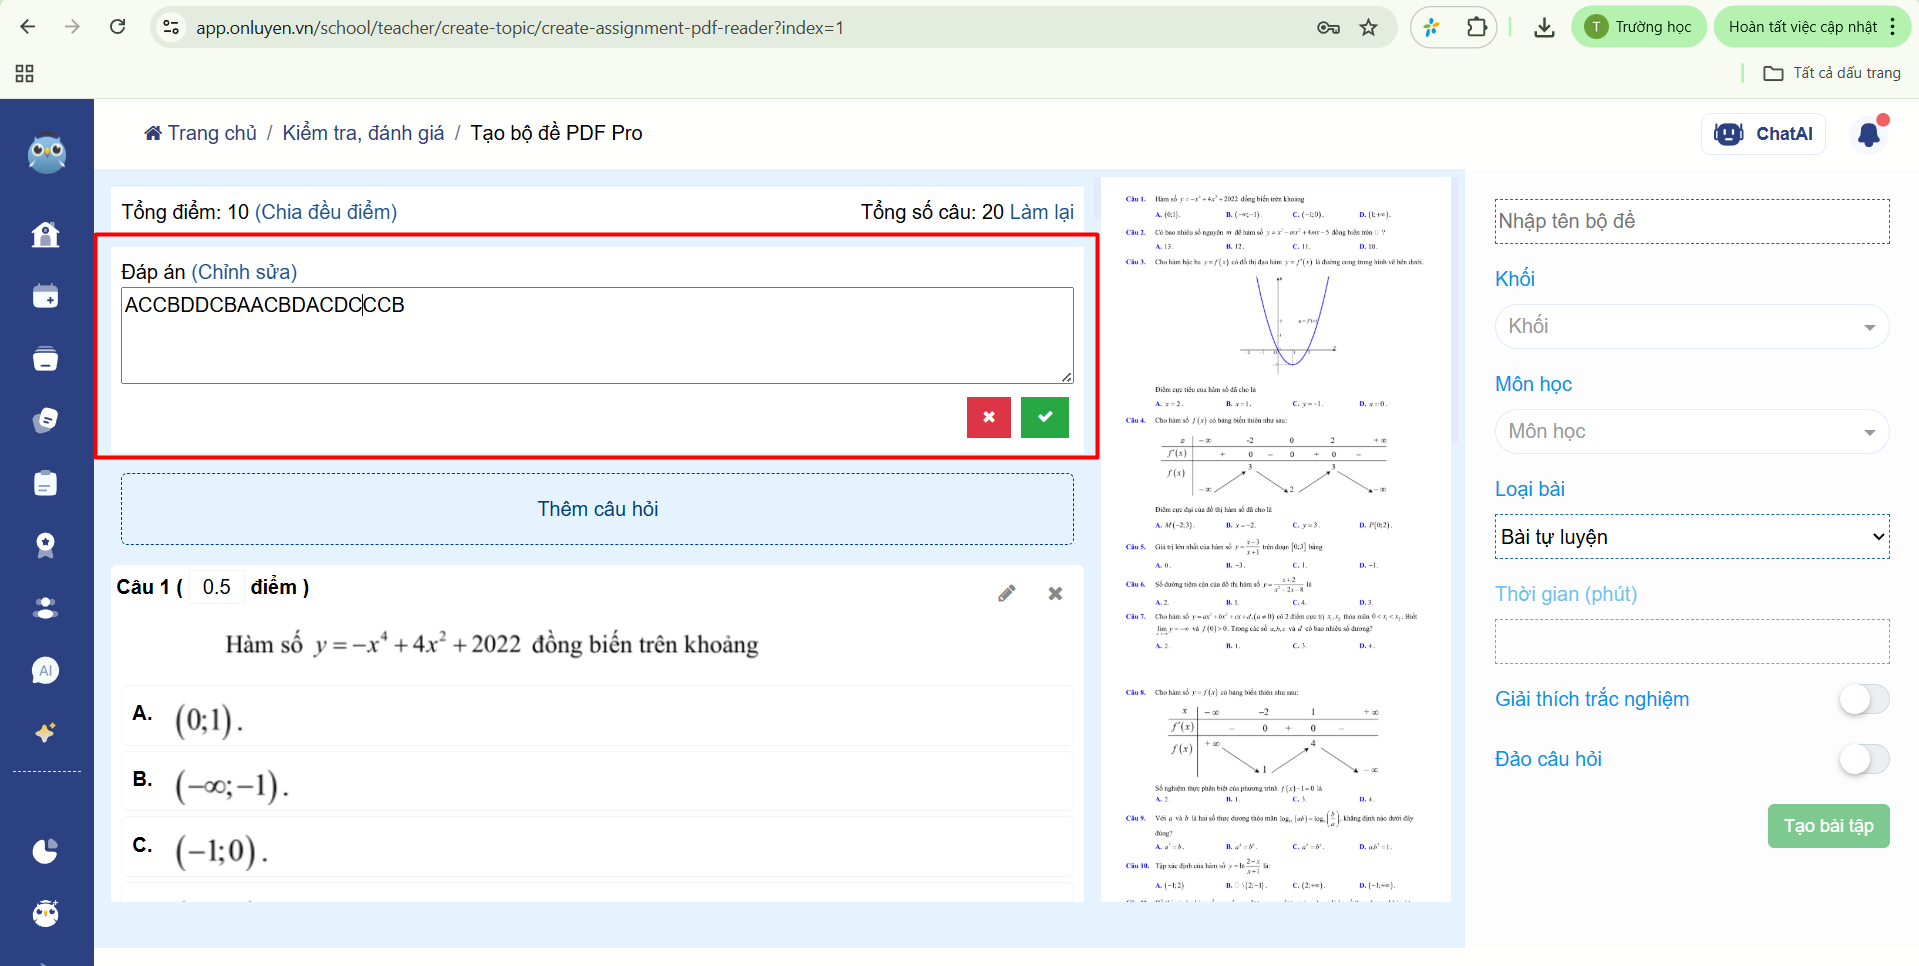Delete Câu 1 with the X icon
Viewport: 1919px width, 966px height.
[1055, 593]
